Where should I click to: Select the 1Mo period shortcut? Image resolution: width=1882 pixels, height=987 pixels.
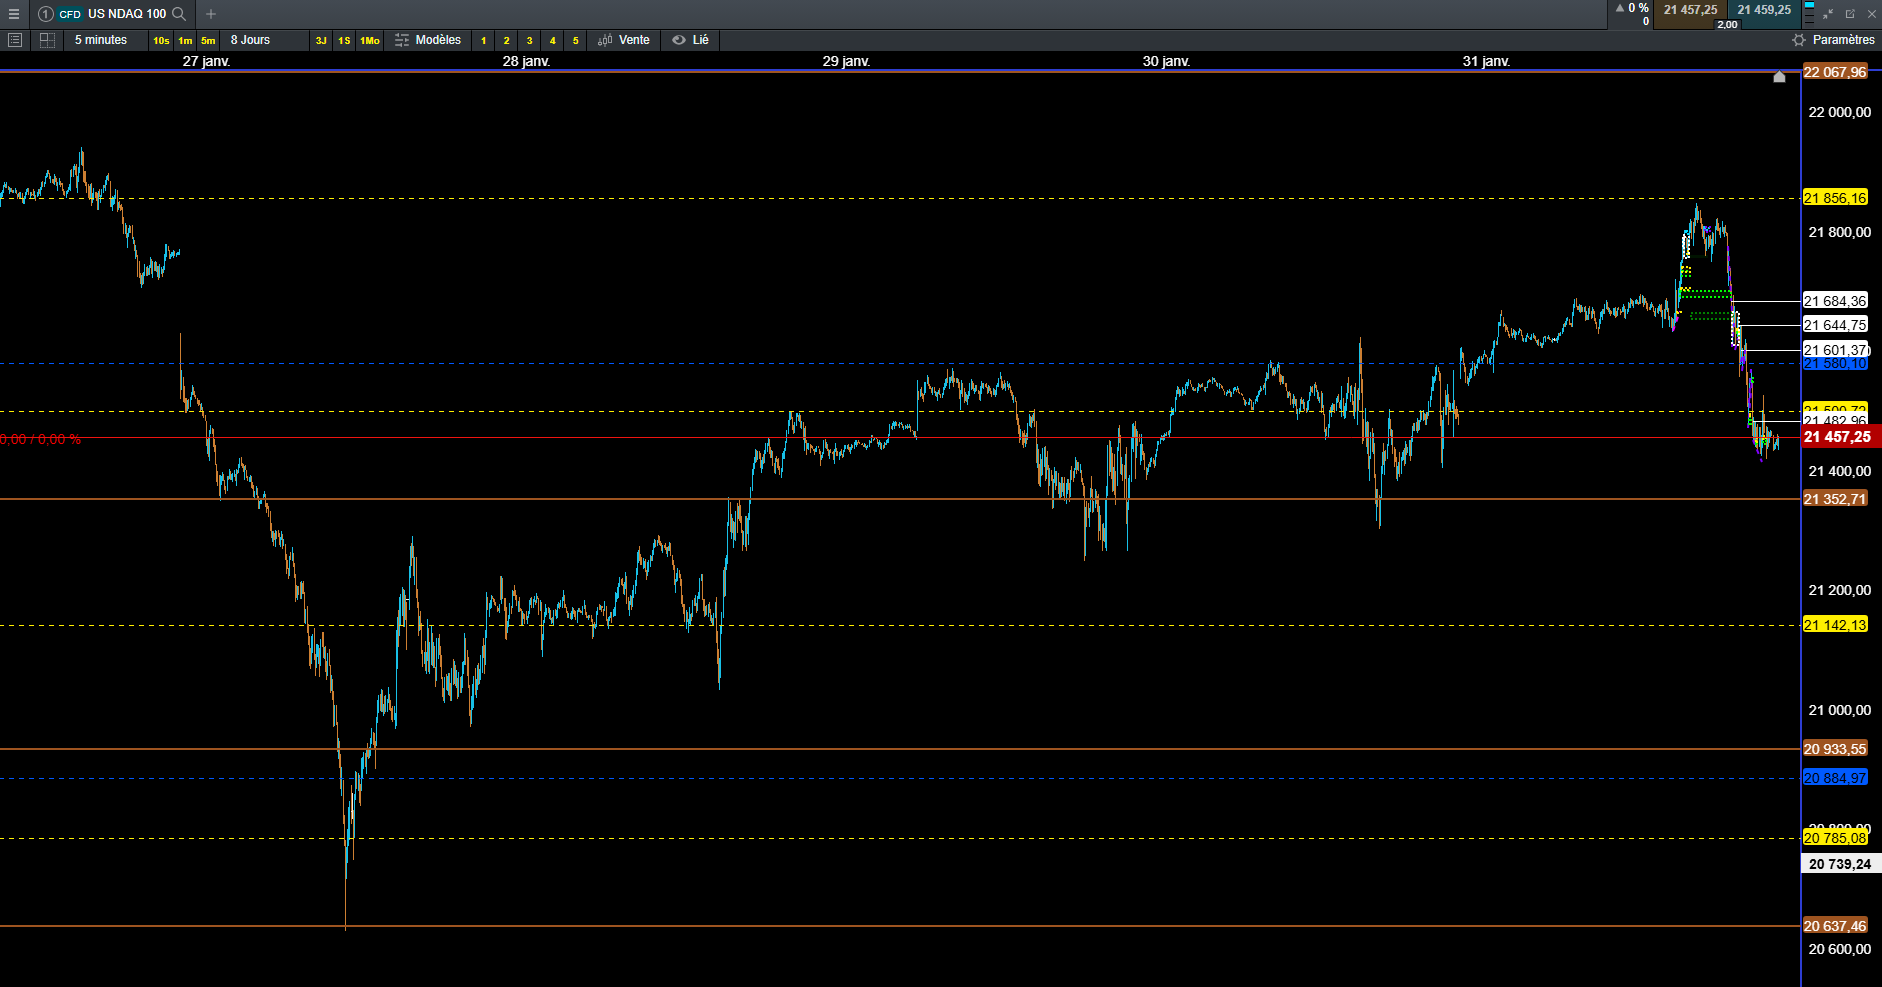pyautogui.click(x=370, y=41)
